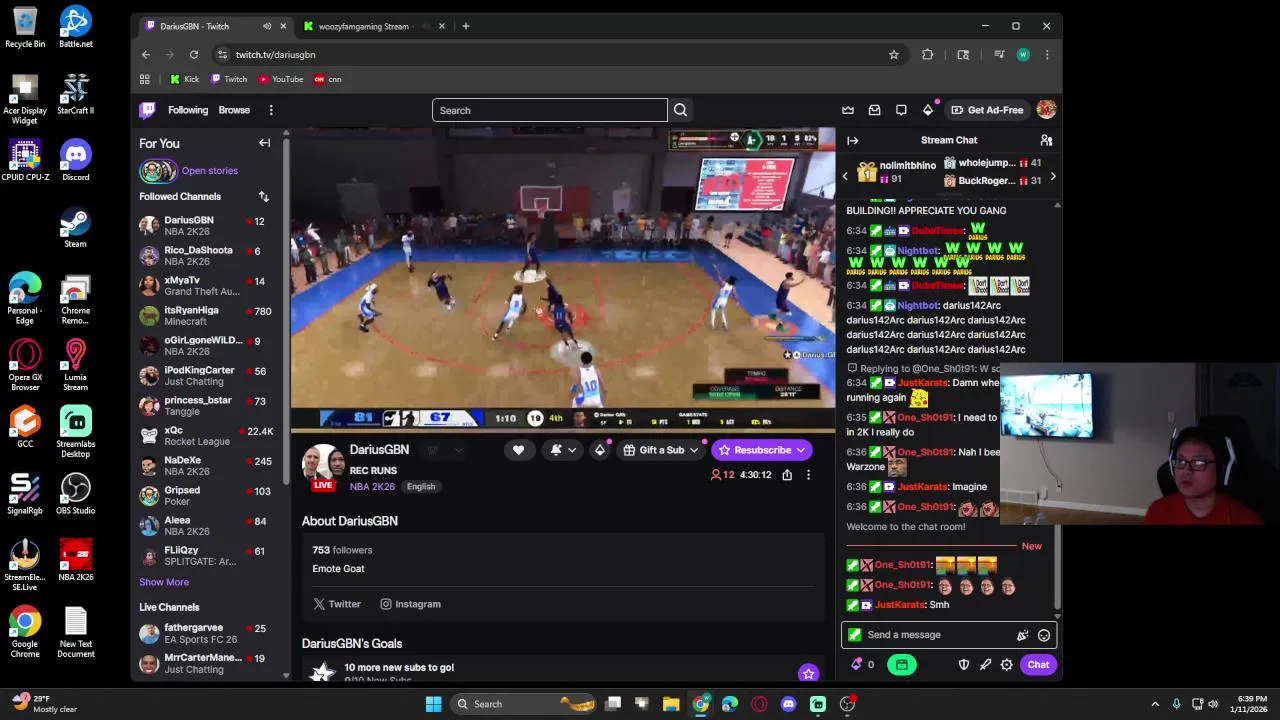This screenshot has height=720, width=1280.
Task: Open Twitter link in About section
Action: pos(337,604)
